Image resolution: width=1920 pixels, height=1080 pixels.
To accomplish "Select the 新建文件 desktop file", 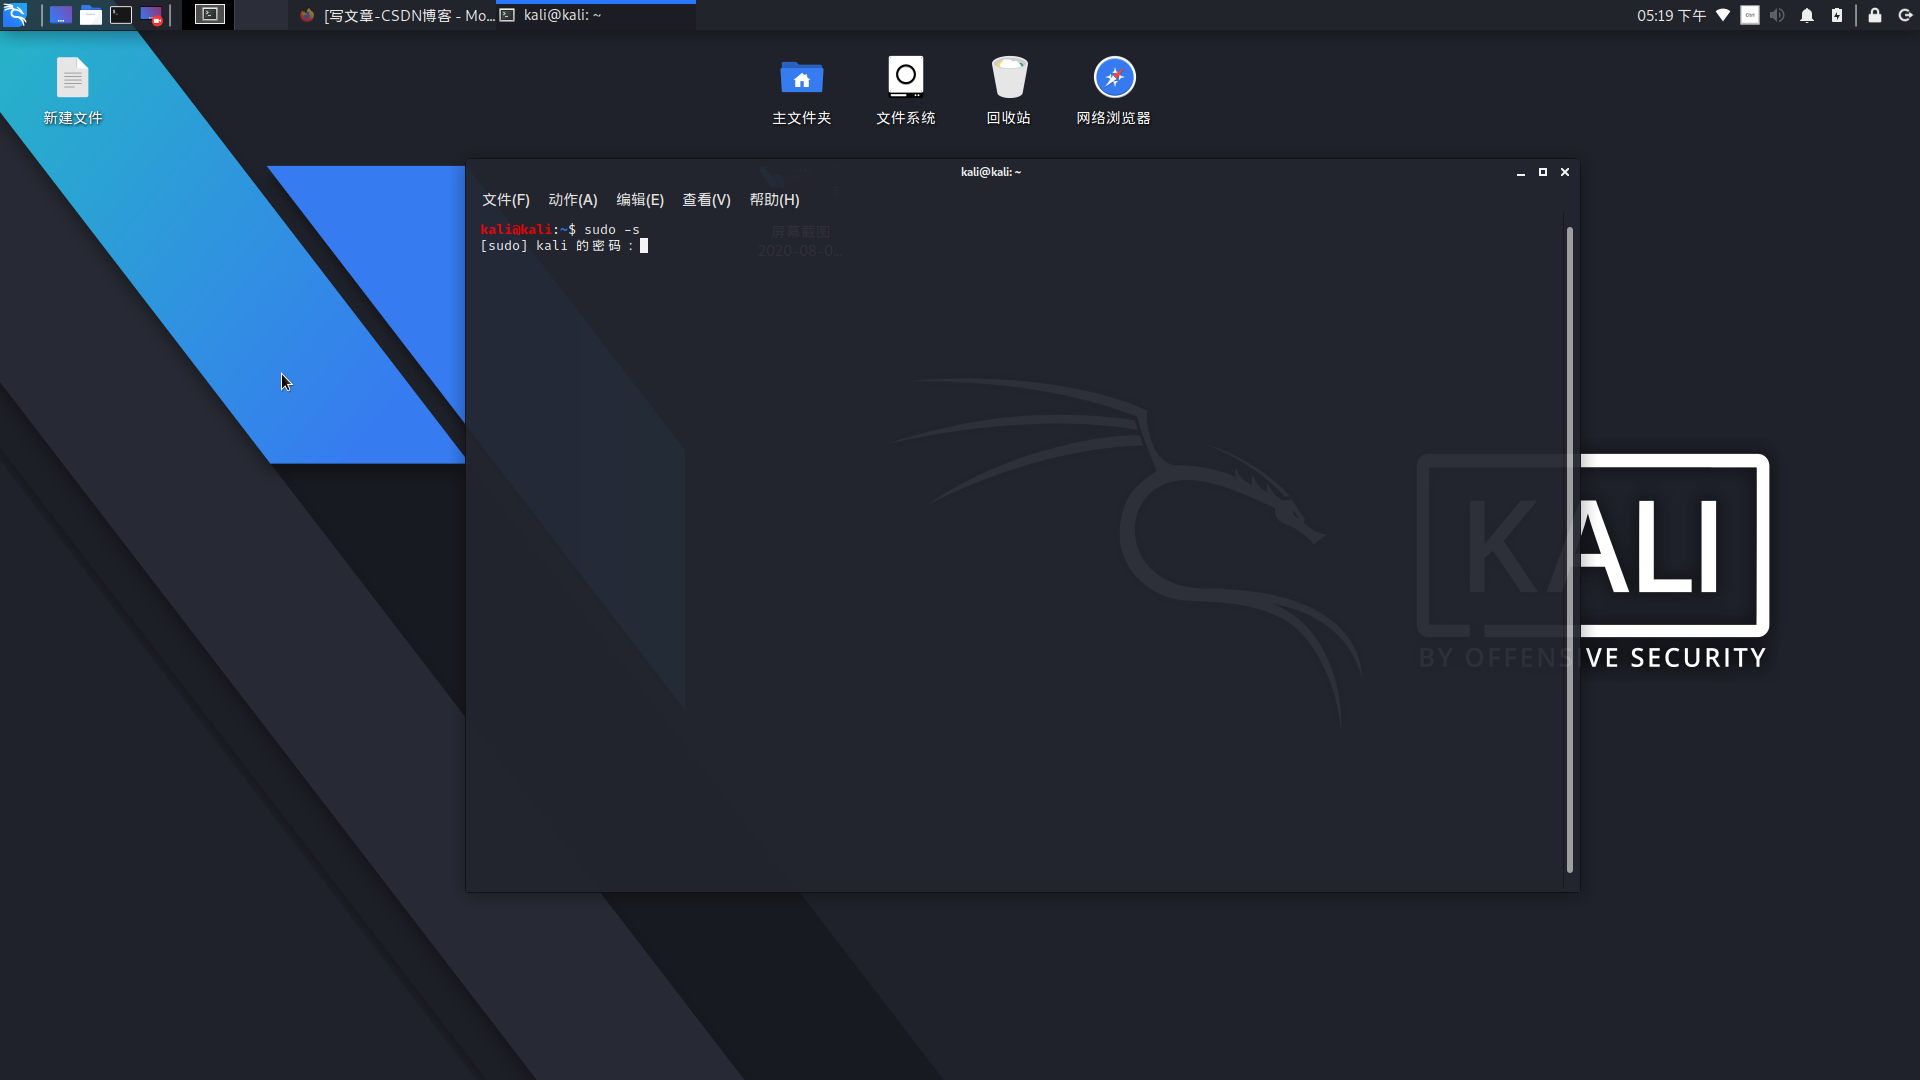I will (73, 91).
